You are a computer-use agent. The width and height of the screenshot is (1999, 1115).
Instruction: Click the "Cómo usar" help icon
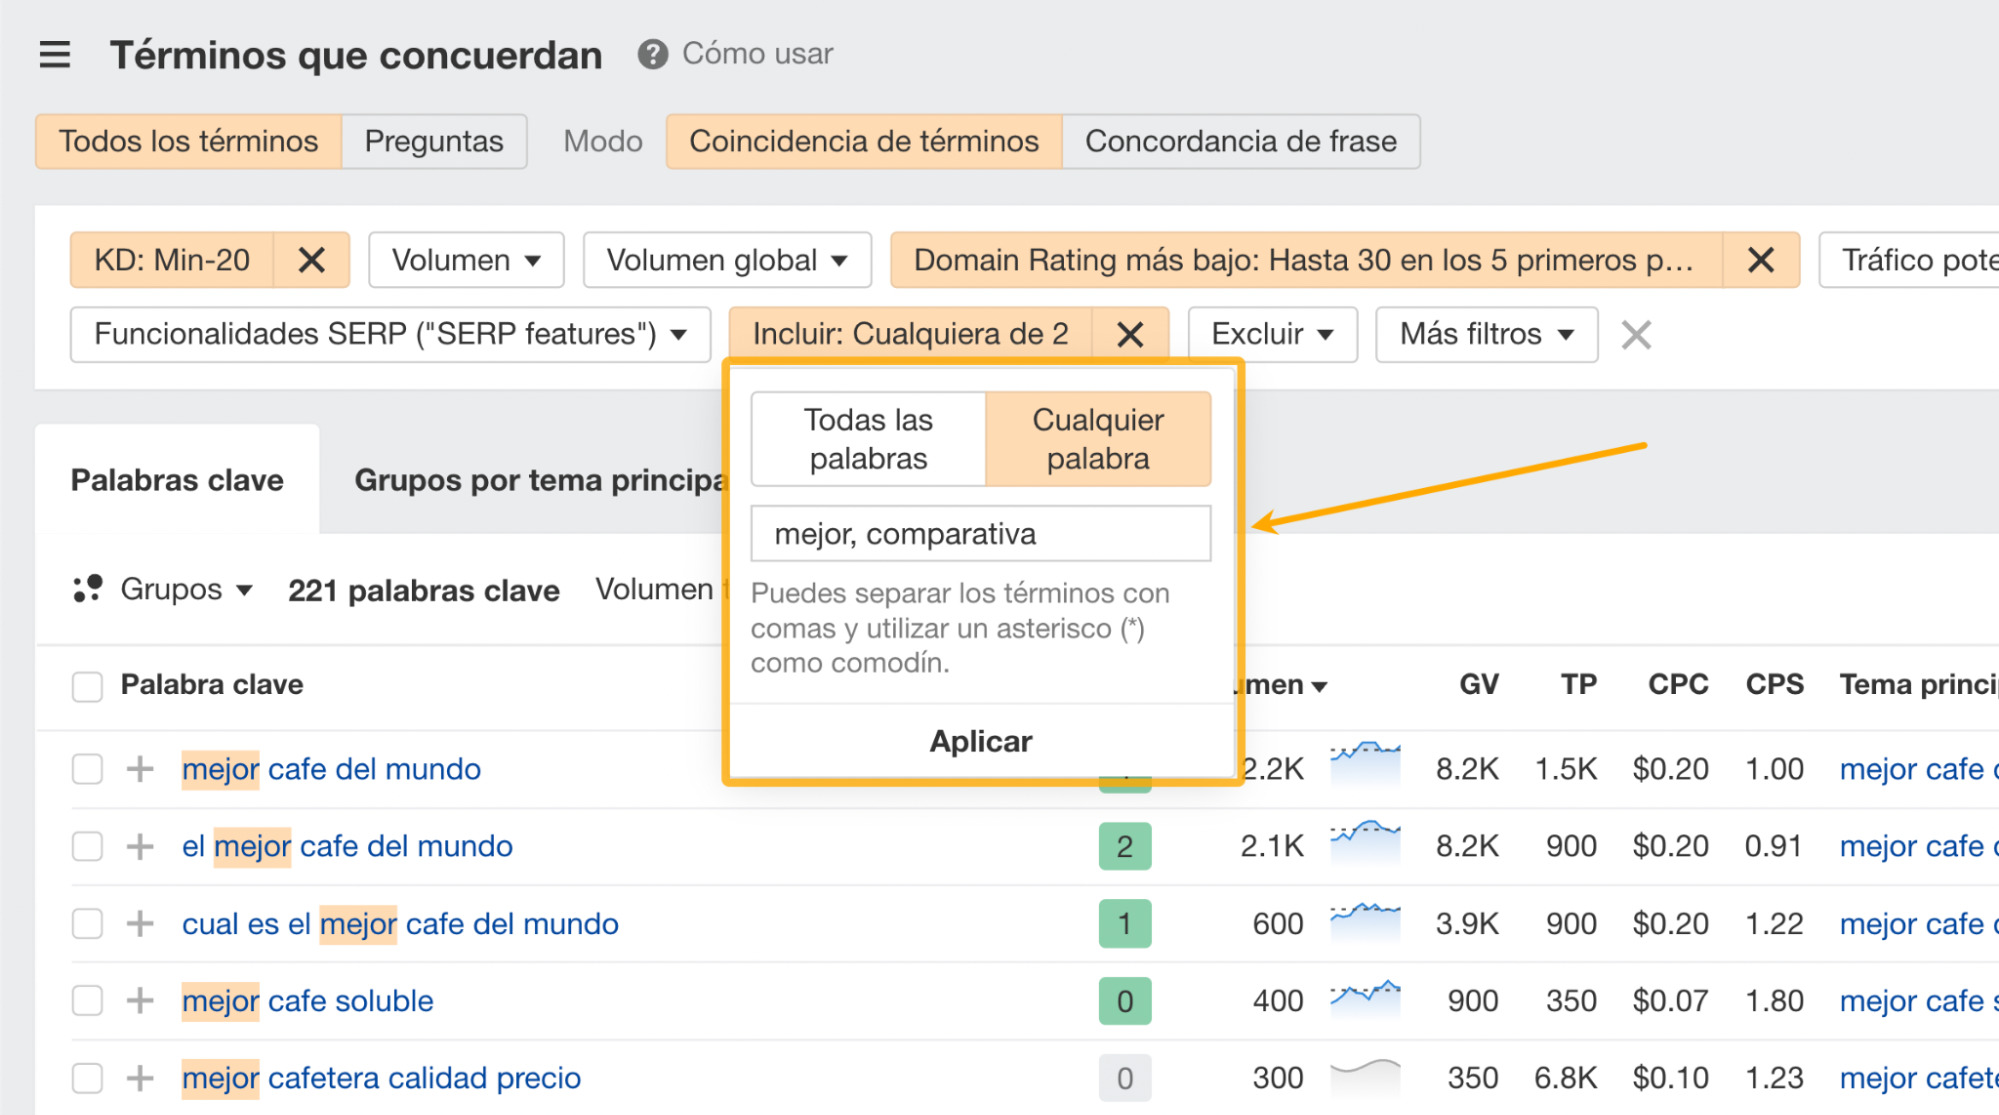pyautogui.click(x=653, y=54)
